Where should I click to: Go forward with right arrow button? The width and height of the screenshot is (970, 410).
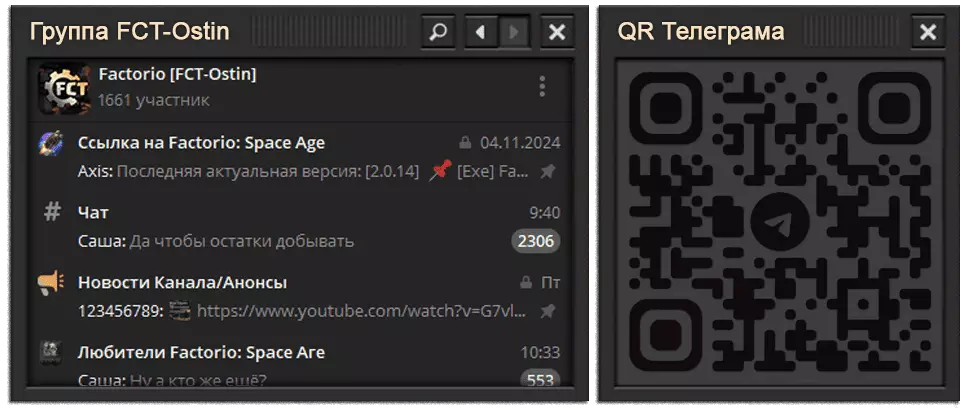click(513, 32)
